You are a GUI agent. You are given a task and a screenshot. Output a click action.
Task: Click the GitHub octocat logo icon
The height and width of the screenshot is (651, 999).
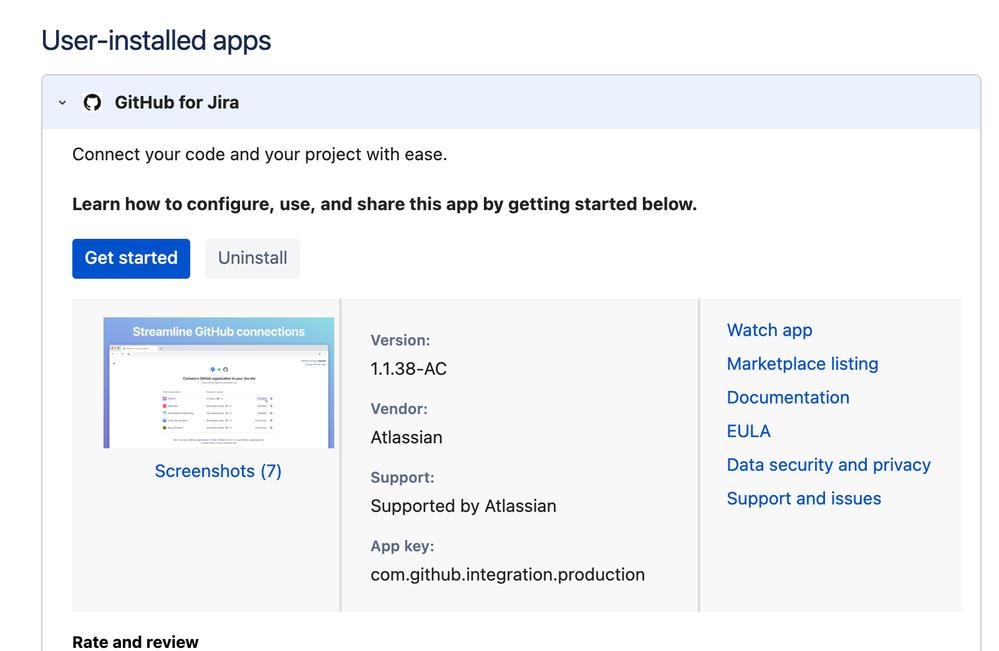coord(92,103)
